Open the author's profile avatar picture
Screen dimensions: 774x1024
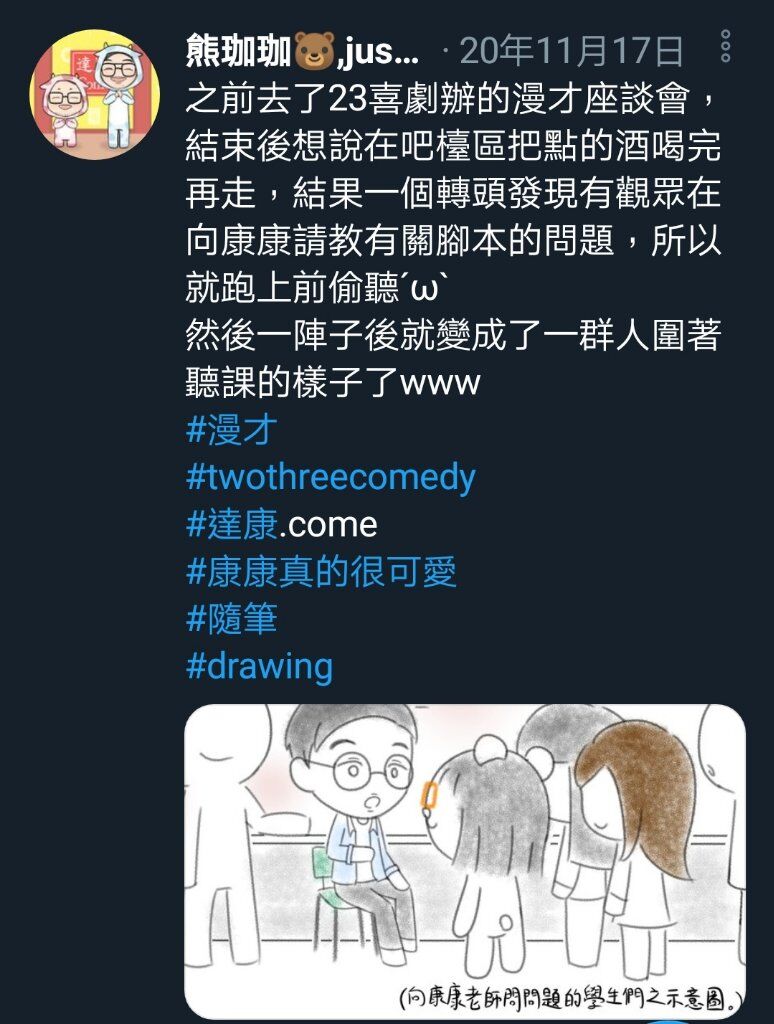coord(95,94)
